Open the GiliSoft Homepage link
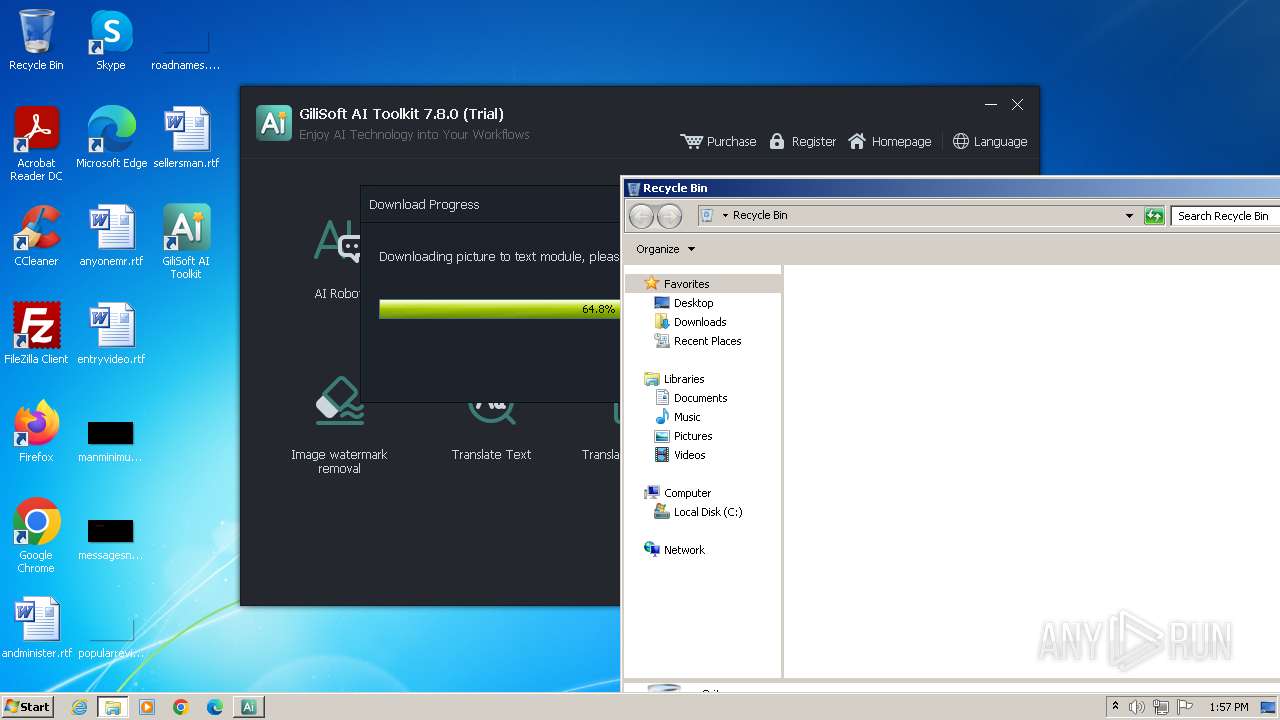Viewport: 1280px width, 720px height. 889,141
